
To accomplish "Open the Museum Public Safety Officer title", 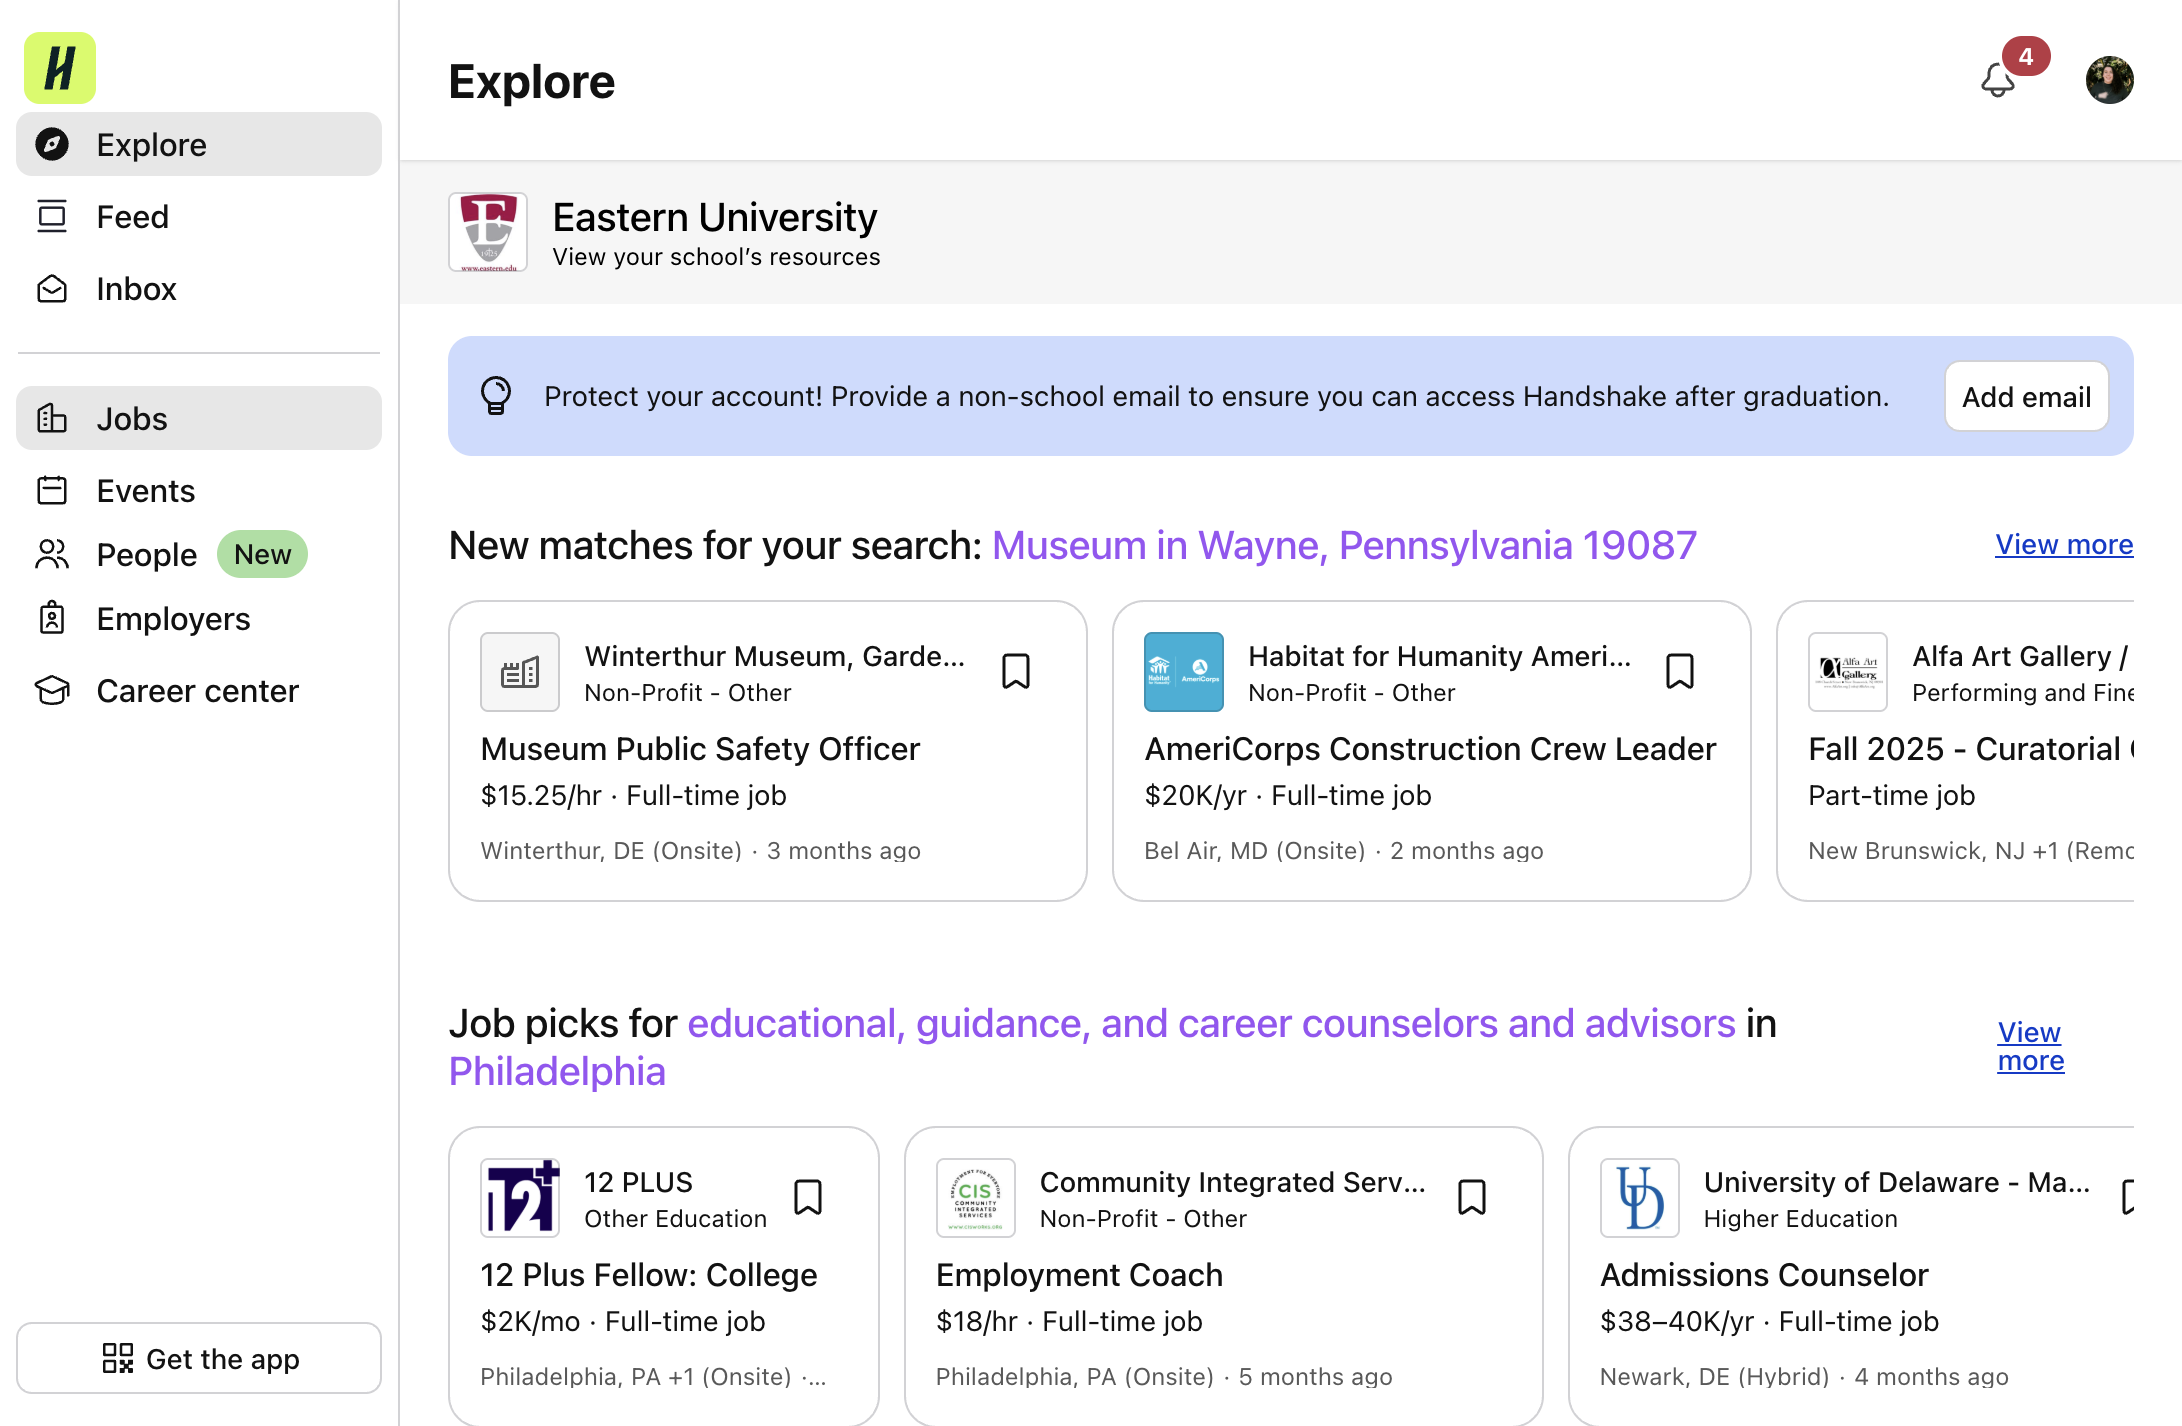I will coord(700,748).
